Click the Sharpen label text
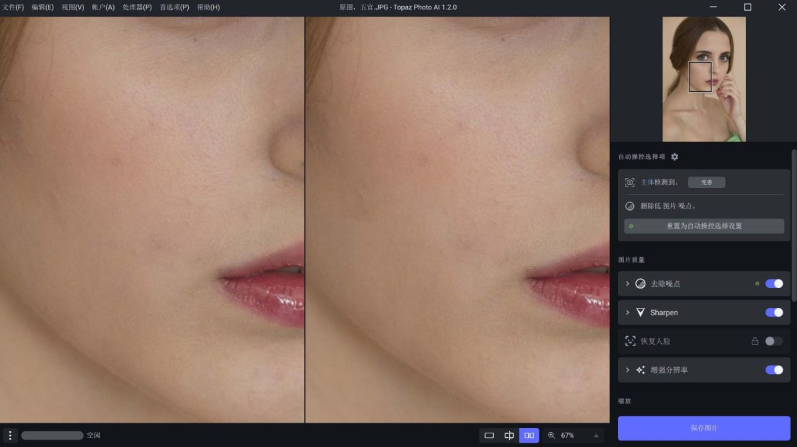 664,313
